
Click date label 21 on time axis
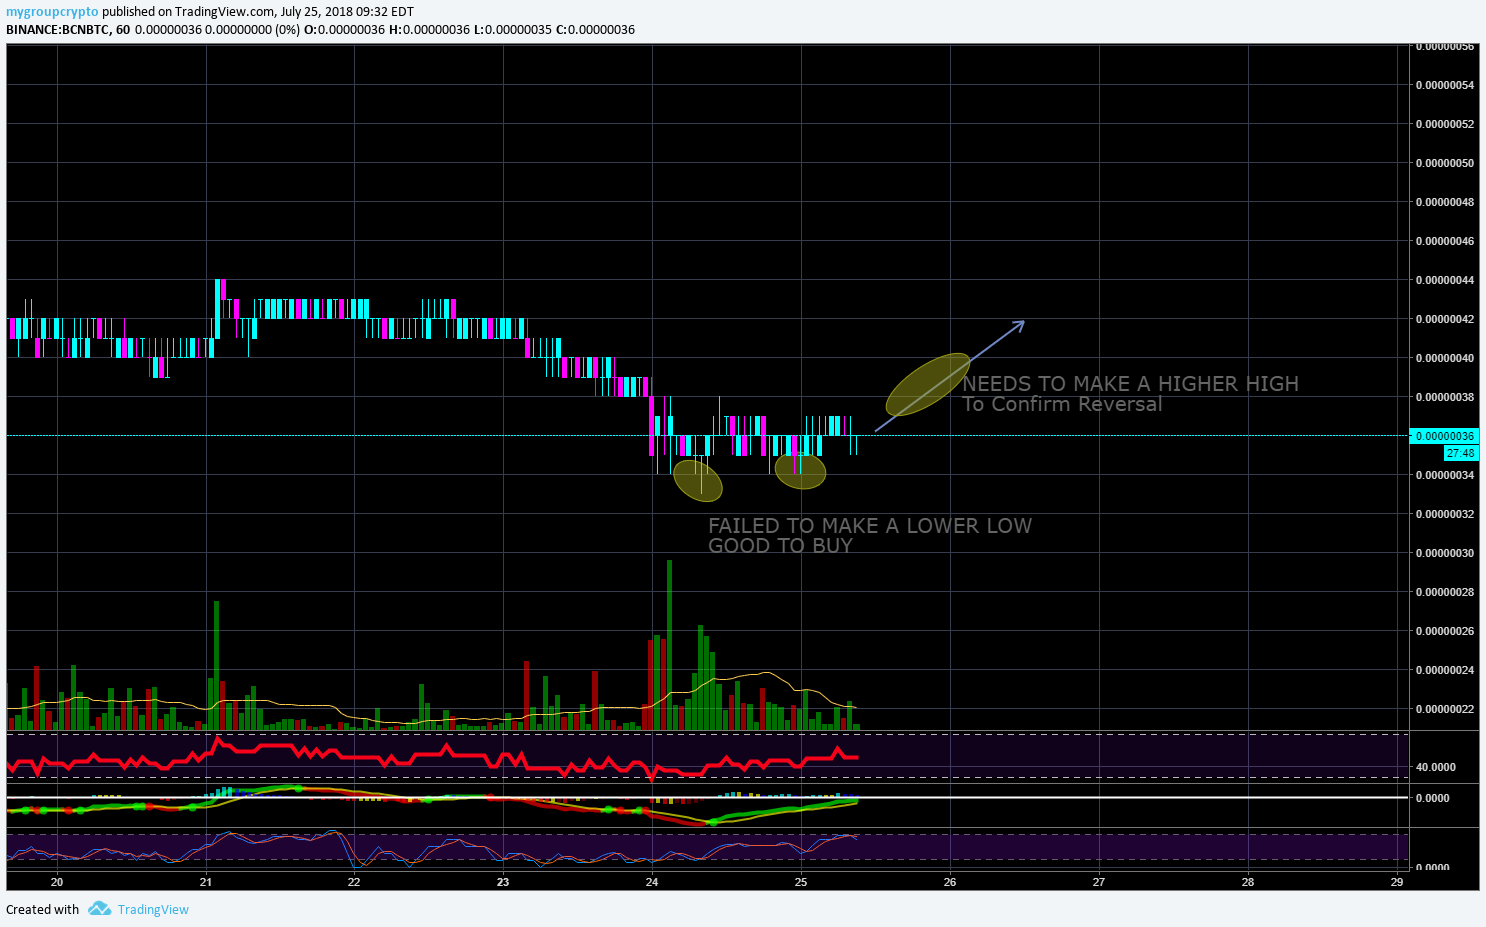pos(206,882)
